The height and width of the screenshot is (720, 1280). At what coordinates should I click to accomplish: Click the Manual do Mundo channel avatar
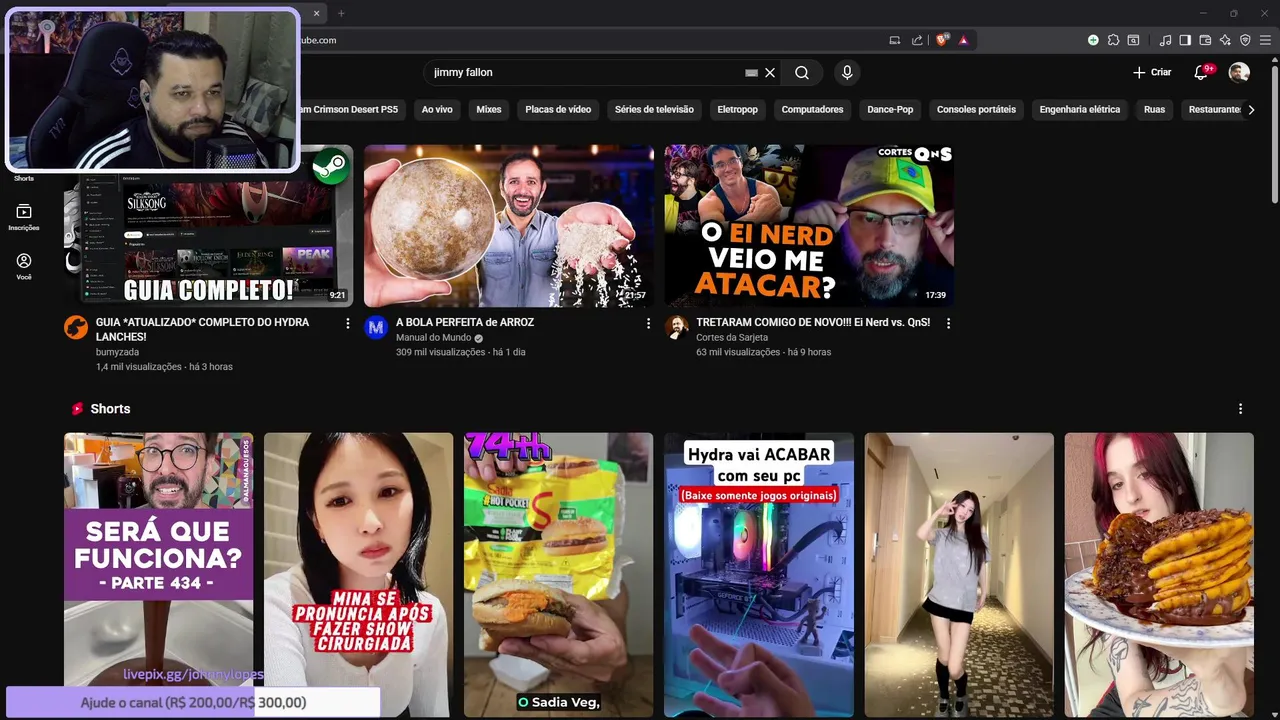pos(376,327)
